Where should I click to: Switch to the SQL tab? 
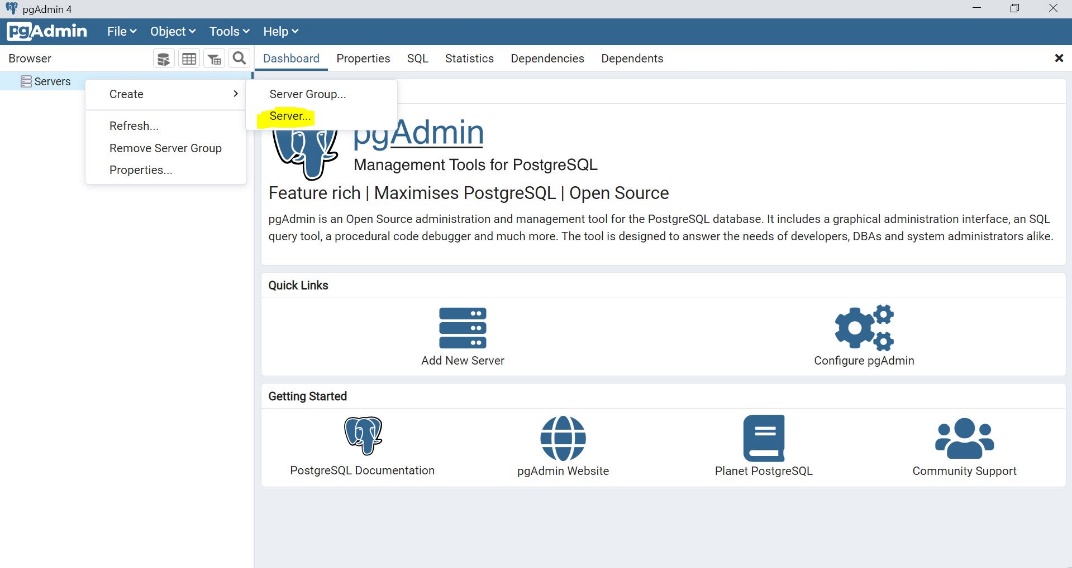click(x=418, y=59)
